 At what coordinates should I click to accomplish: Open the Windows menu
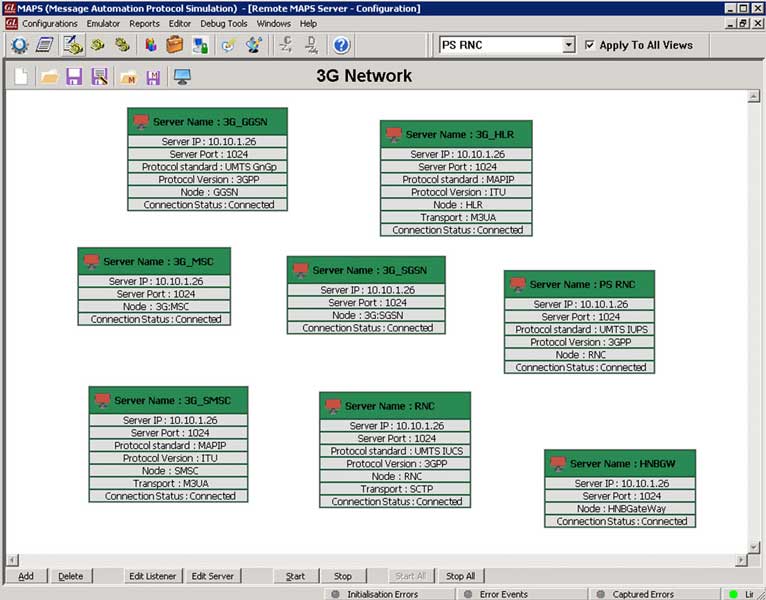point(274,23)
